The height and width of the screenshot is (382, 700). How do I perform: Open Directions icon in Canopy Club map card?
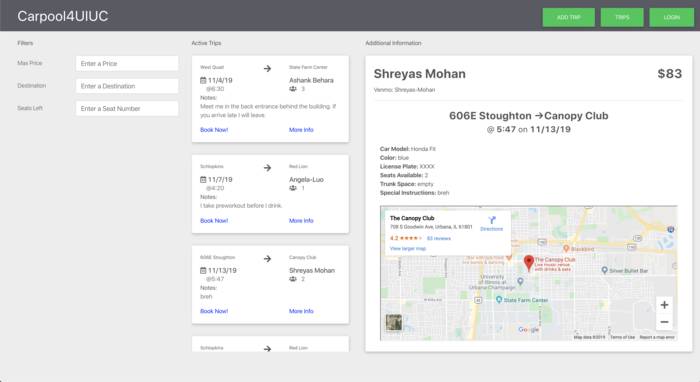(x=492, y=220)
